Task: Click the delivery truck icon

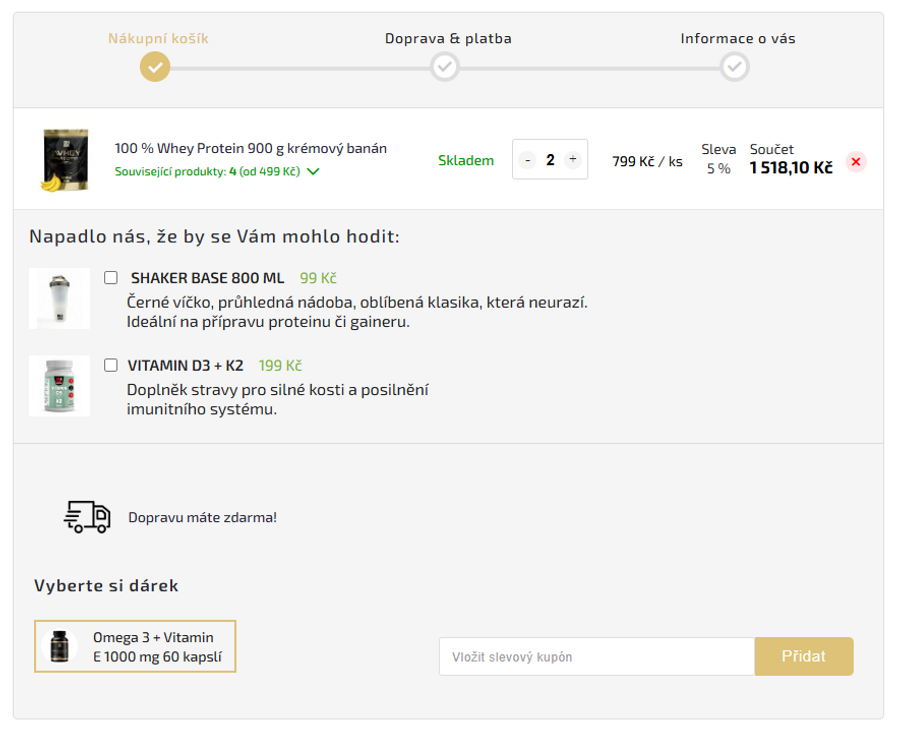Action: point(87,516)
